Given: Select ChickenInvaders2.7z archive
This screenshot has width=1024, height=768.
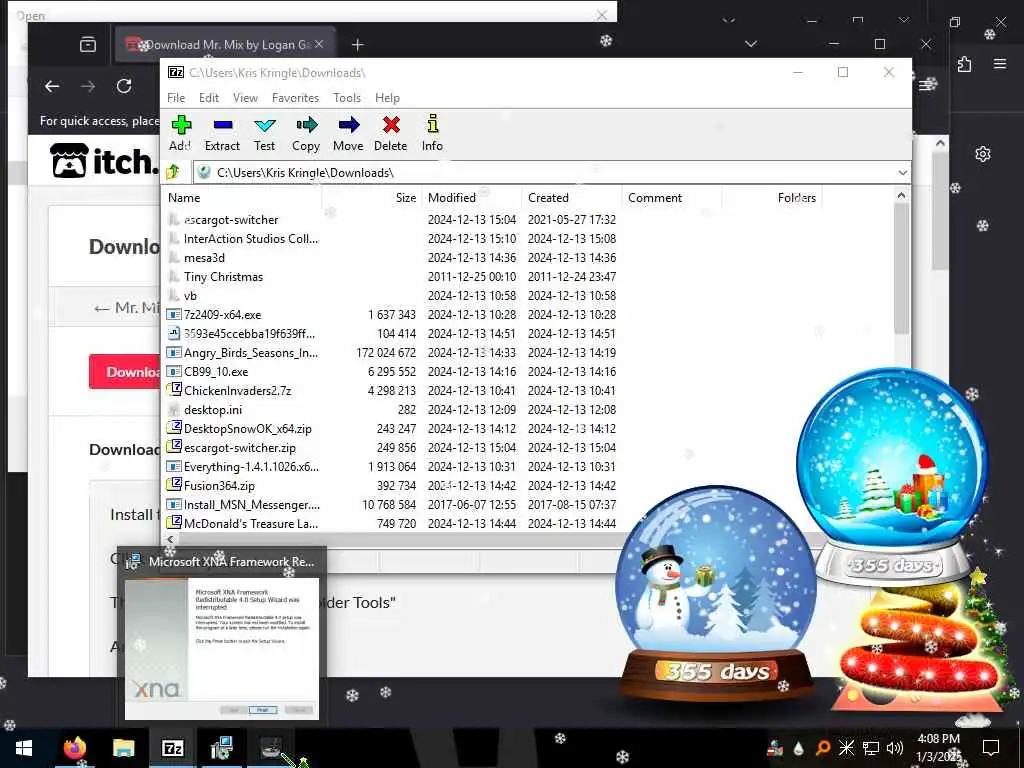Looking at the screenshot, I should tap(238, 391).
